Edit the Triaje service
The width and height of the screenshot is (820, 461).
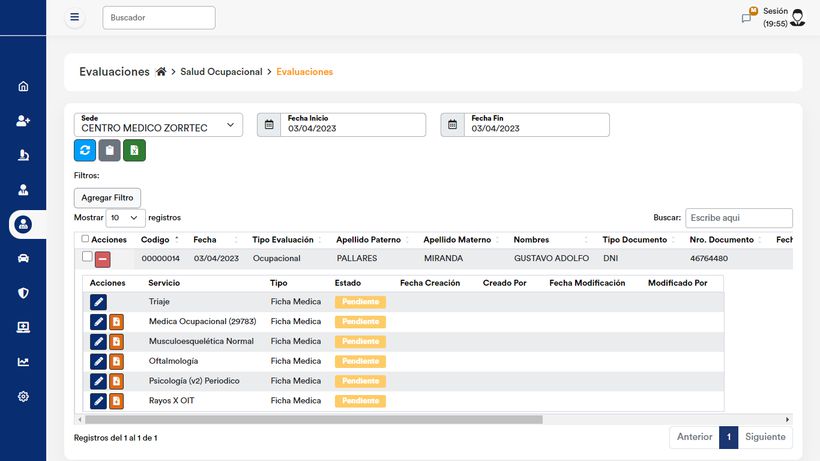(x=98, y=302)
